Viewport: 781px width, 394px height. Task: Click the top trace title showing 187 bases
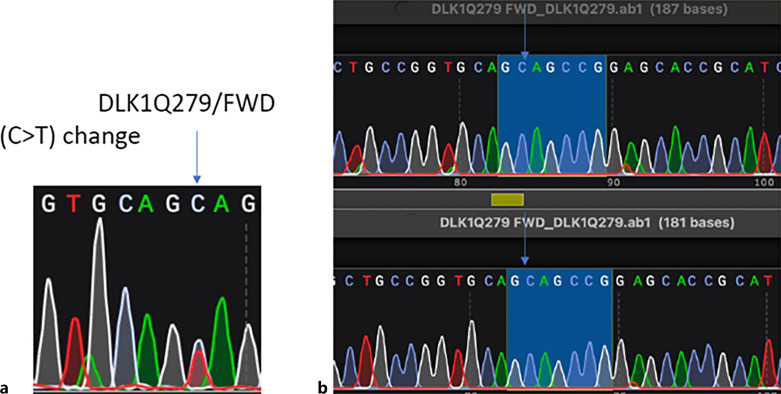tap(579, 8)
